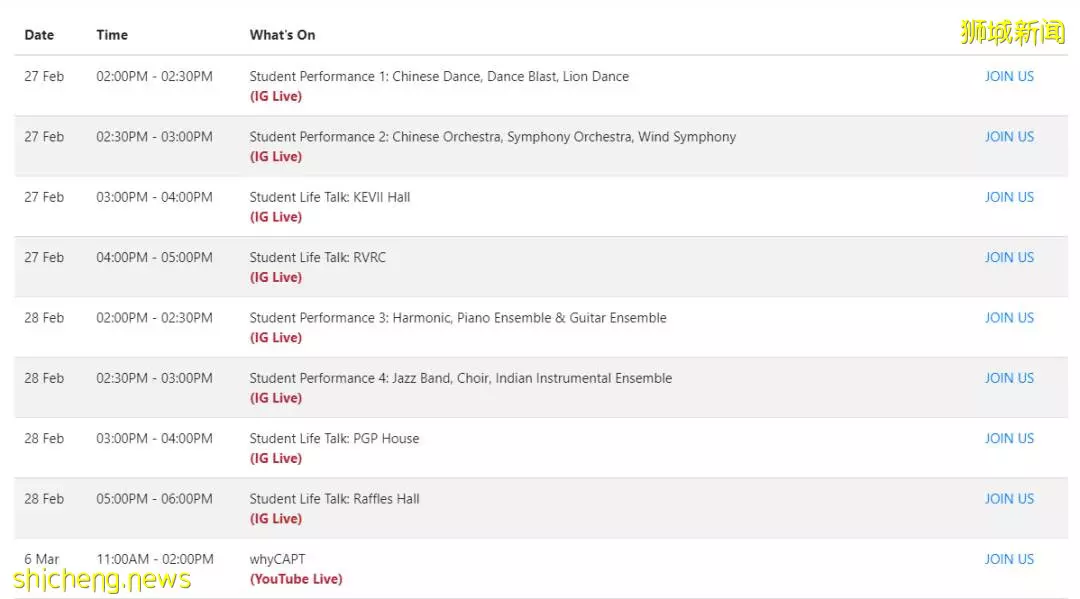Select the Jazz Band, Choir event title
The width and height of the screenshot is (1080, 599).
(461, 378)
